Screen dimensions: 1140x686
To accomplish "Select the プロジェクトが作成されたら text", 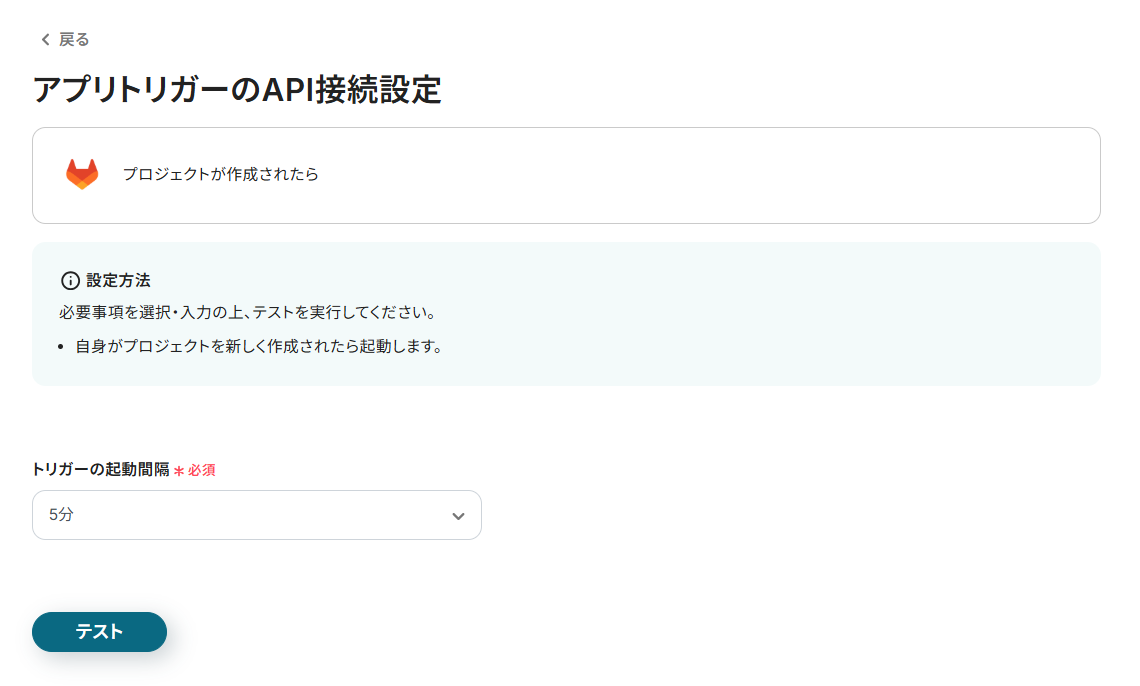I will (220, 174).
